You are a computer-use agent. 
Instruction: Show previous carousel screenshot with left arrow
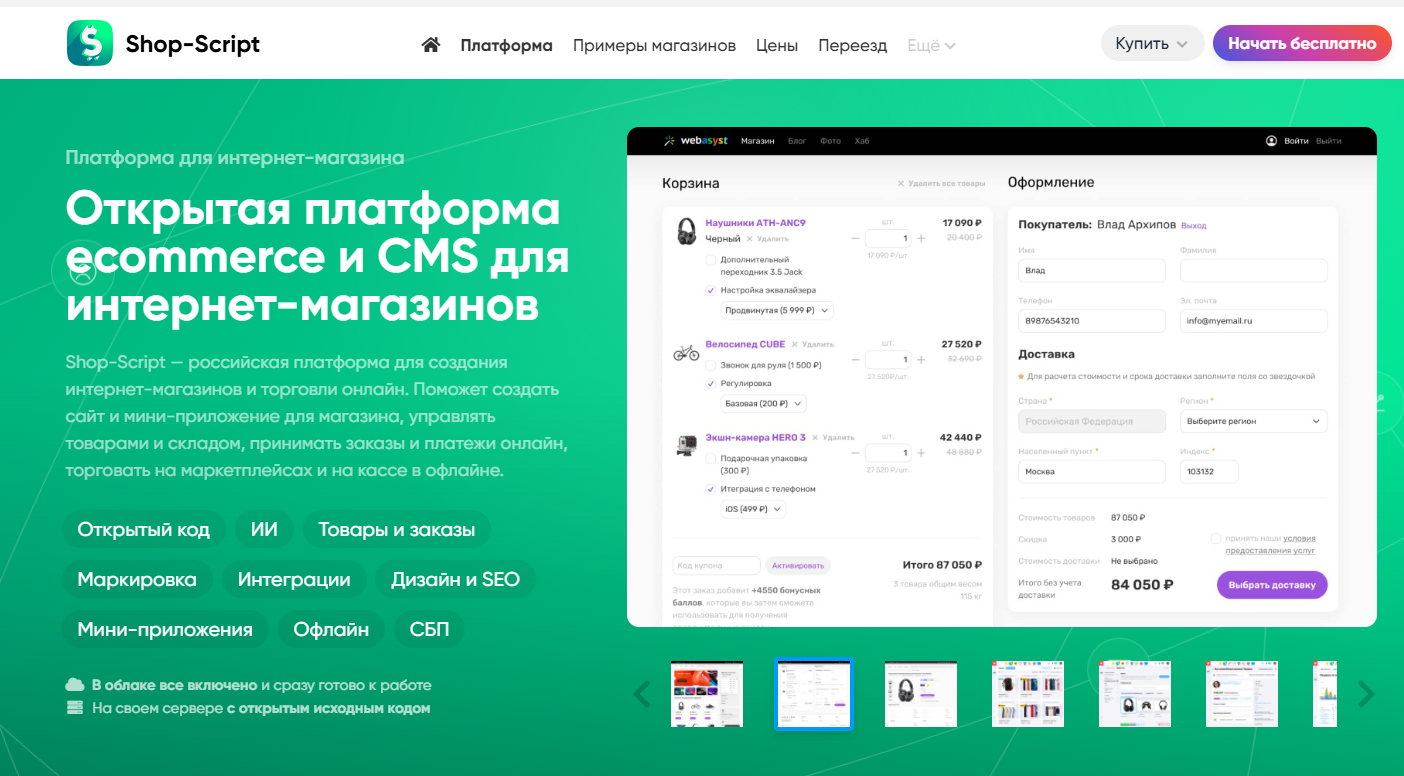click(643, 693)
